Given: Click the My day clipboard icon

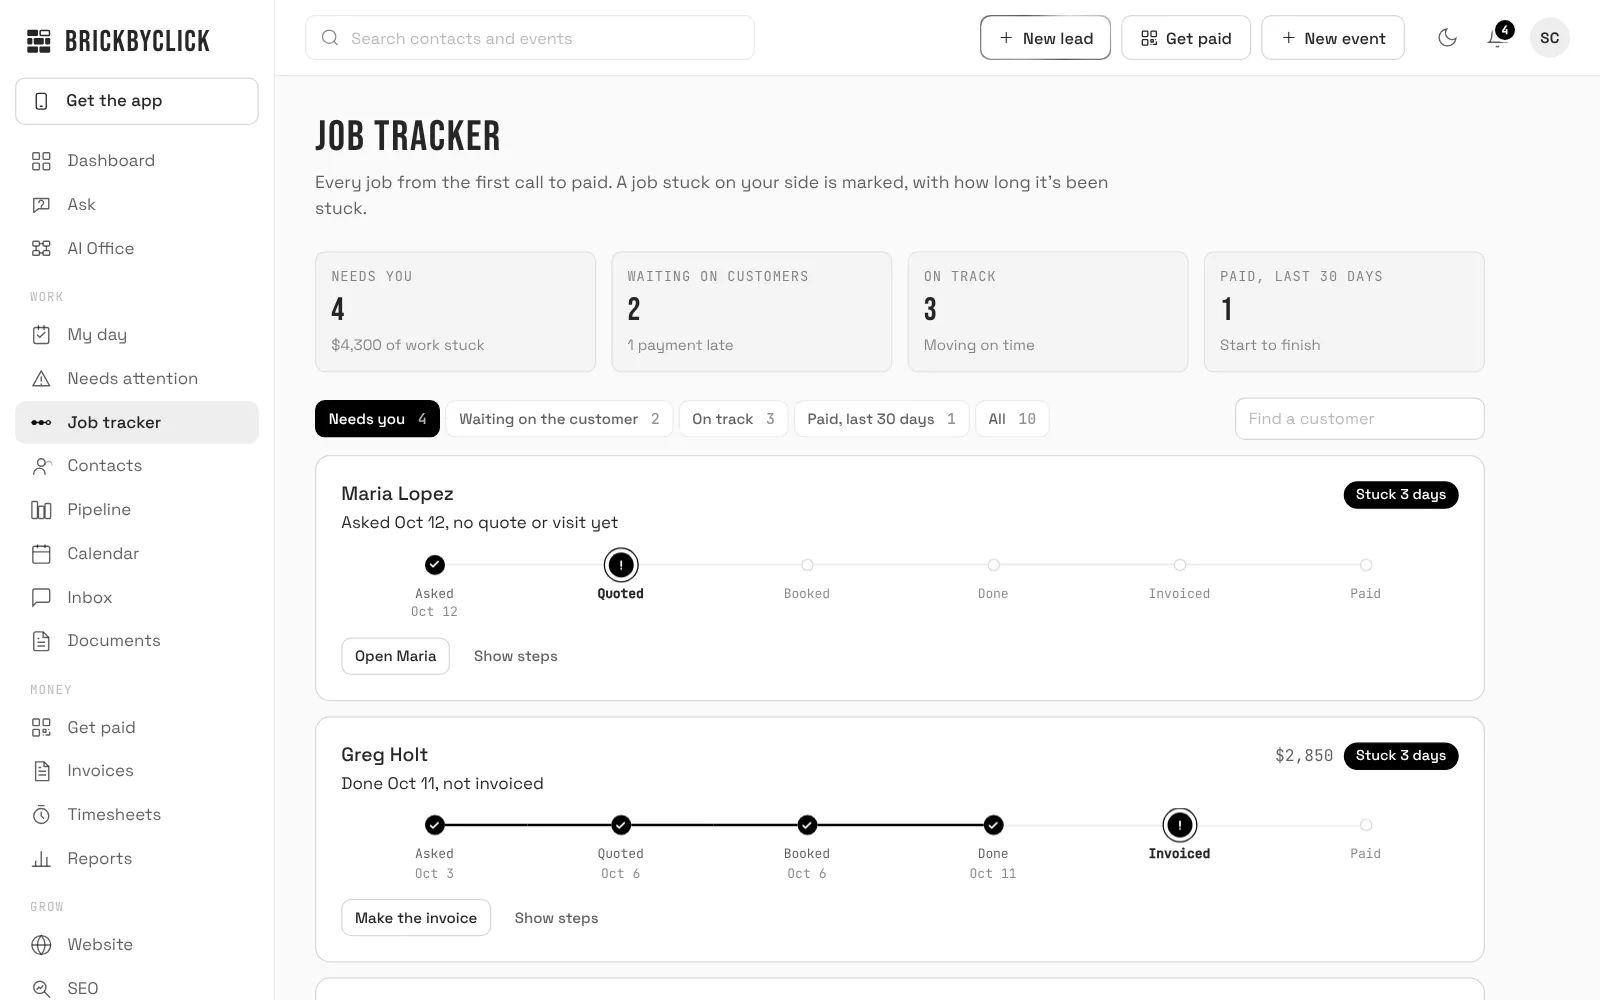Looking at the screenshot, I should coord(41,335).
